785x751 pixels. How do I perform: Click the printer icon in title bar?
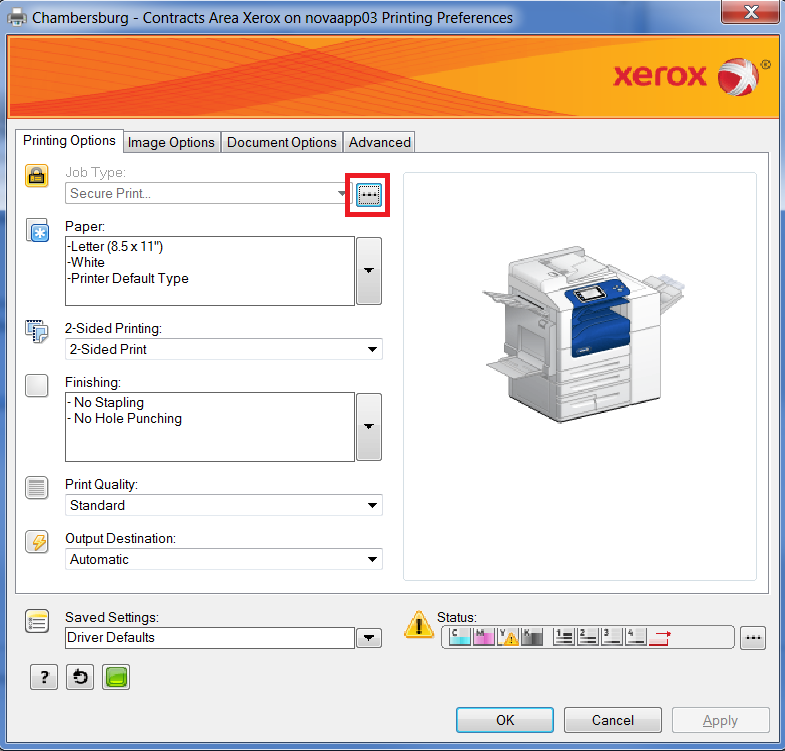tap(17, 18)
